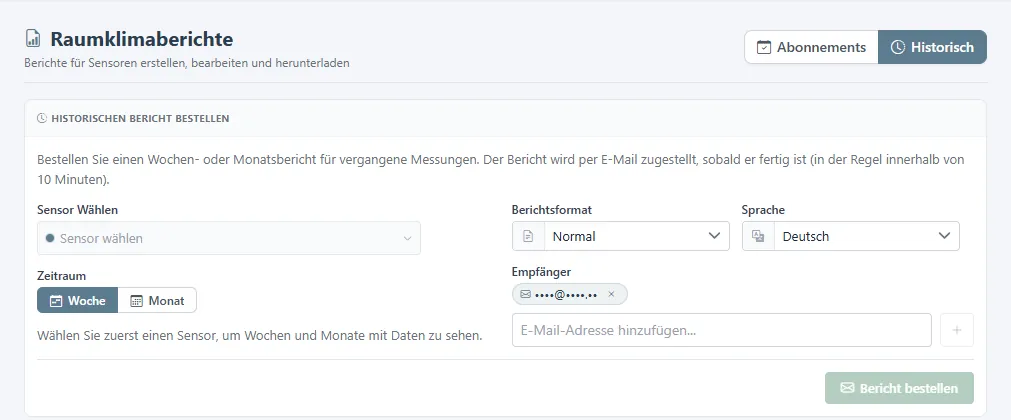The width and height of the screenshot is (1011, 420).
Task: Switch to the Abonnements tab
Action: pos(811,47)
